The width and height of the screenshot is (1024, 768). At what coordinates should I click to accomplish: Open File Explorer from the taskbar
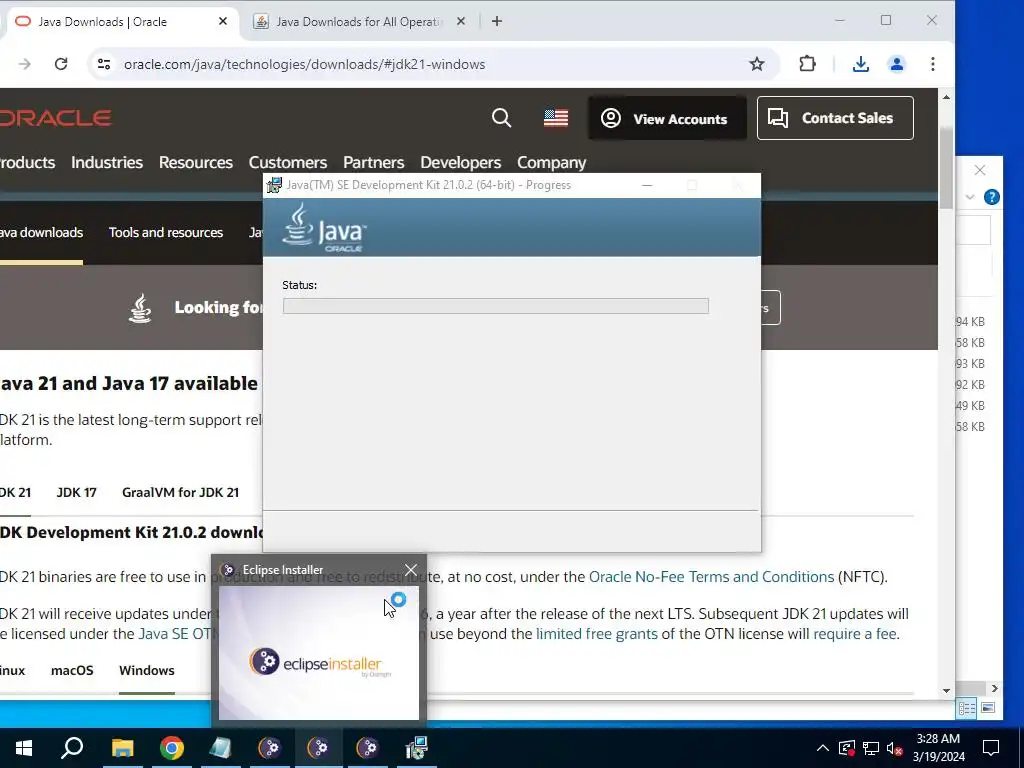point(122,748)
